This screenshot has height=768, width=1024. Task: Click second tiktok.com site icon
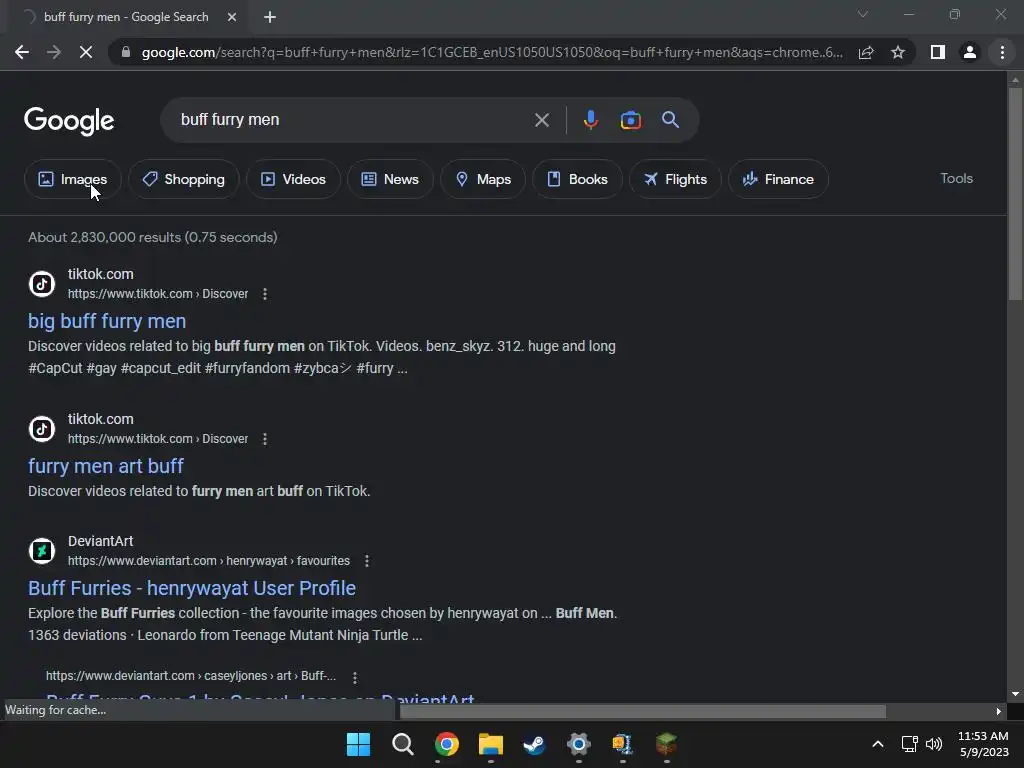click(42, 429)
